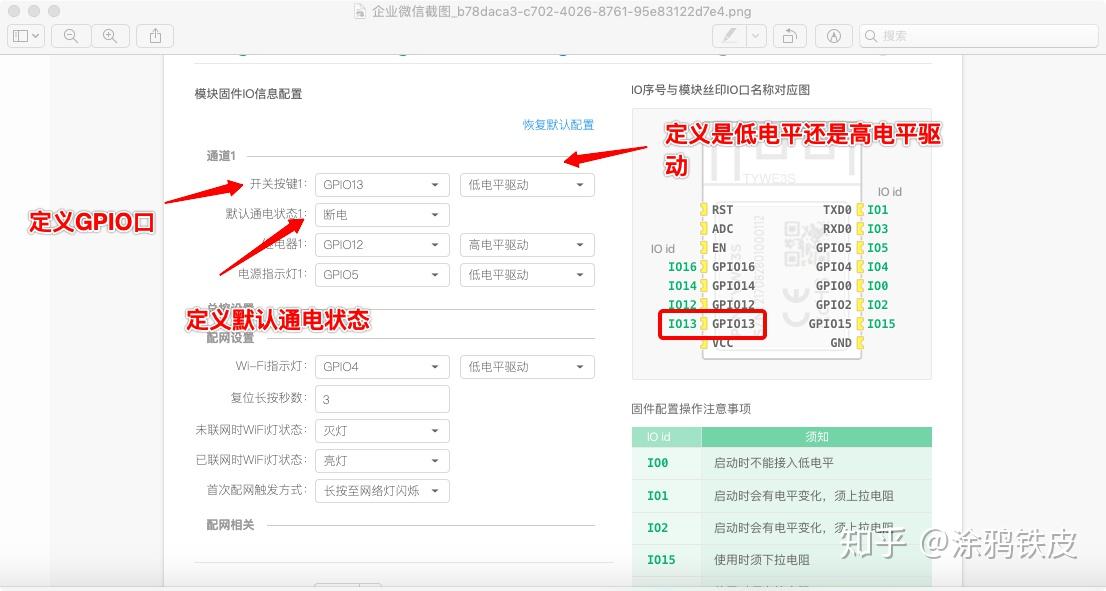
Task: Open the GPIO13 dropdown for 开关按键1
Action: coord(381,184)
